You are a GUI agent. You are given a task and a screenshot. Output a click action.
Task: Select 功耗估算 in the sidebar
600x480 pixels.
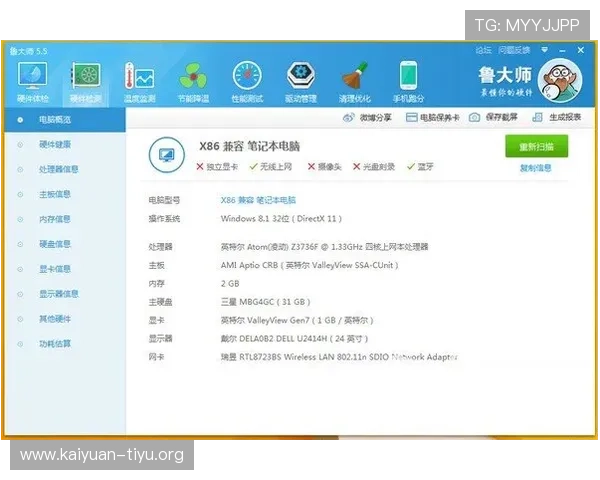(65, 344)
